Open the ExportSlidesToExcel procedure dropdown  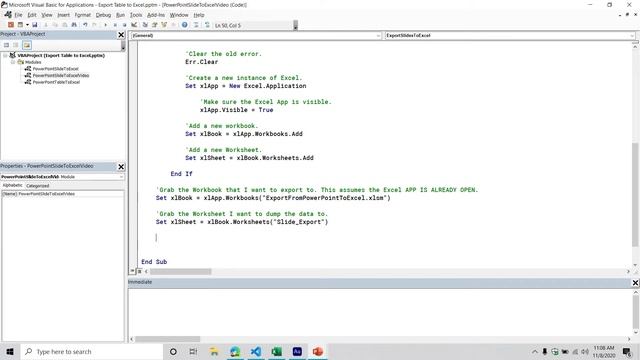point(632,36)
